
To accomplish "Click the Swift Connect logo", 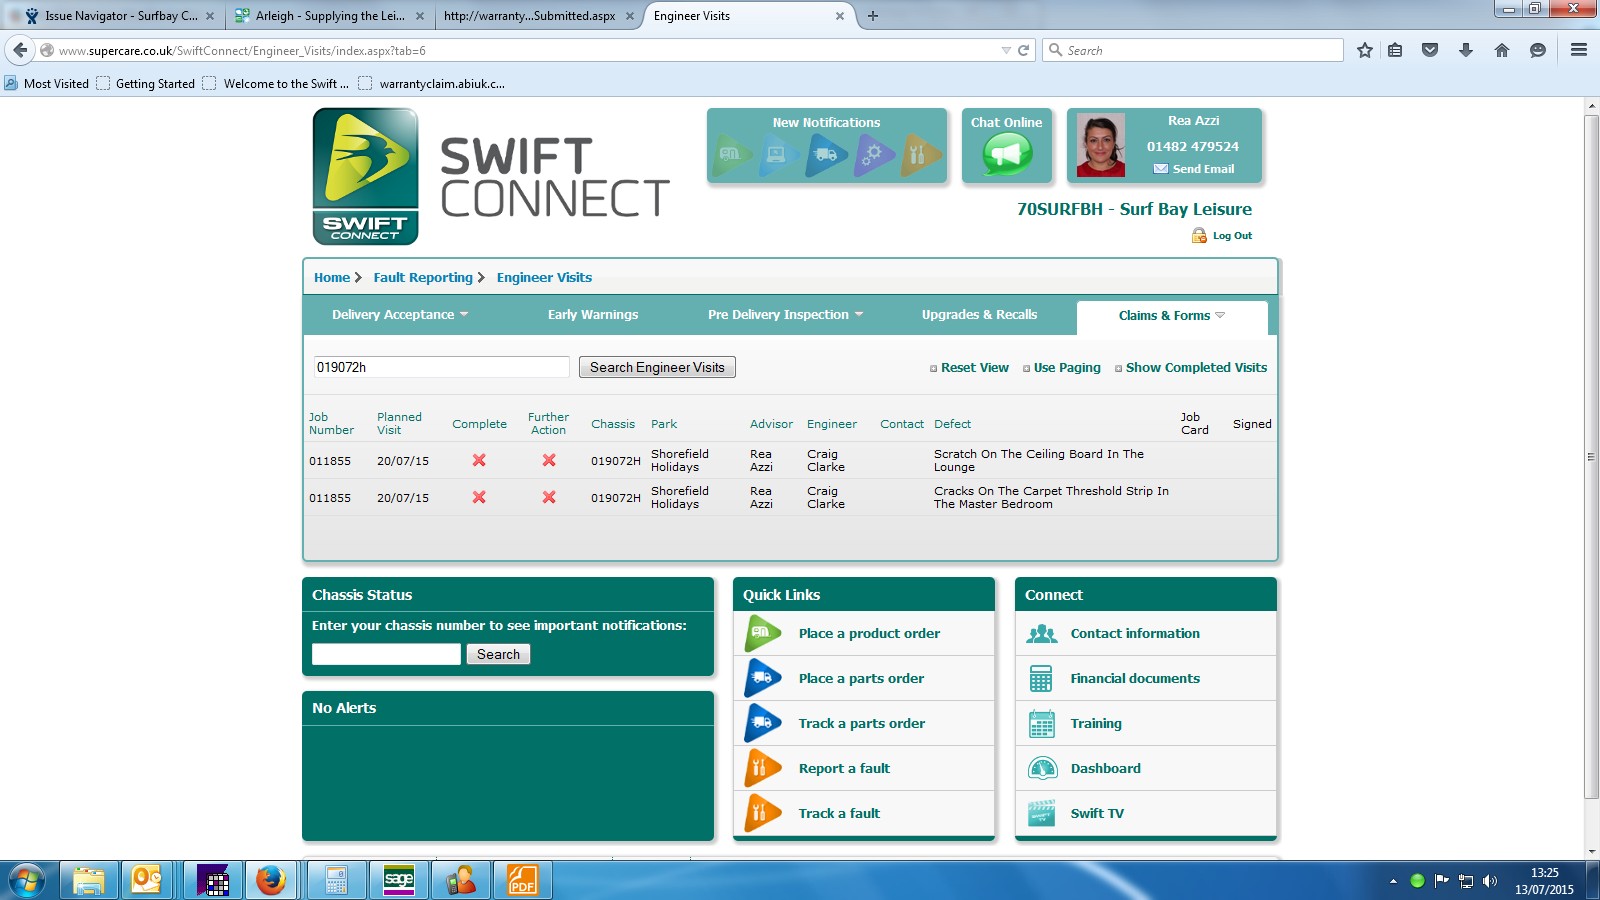I will pos(365,176).
